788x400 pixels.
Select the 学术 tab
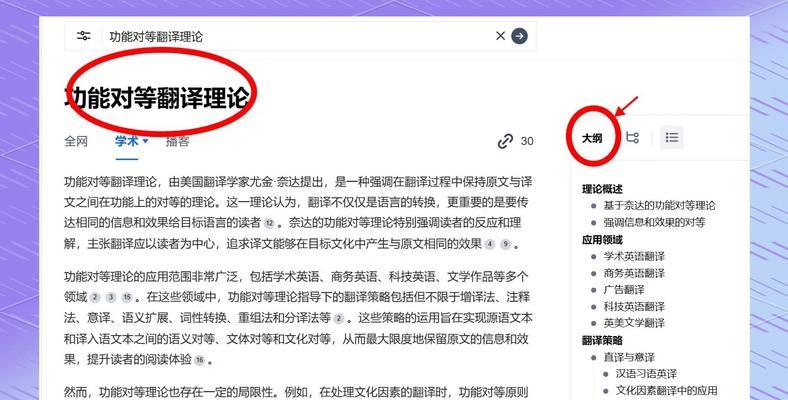tap(127, 141)
